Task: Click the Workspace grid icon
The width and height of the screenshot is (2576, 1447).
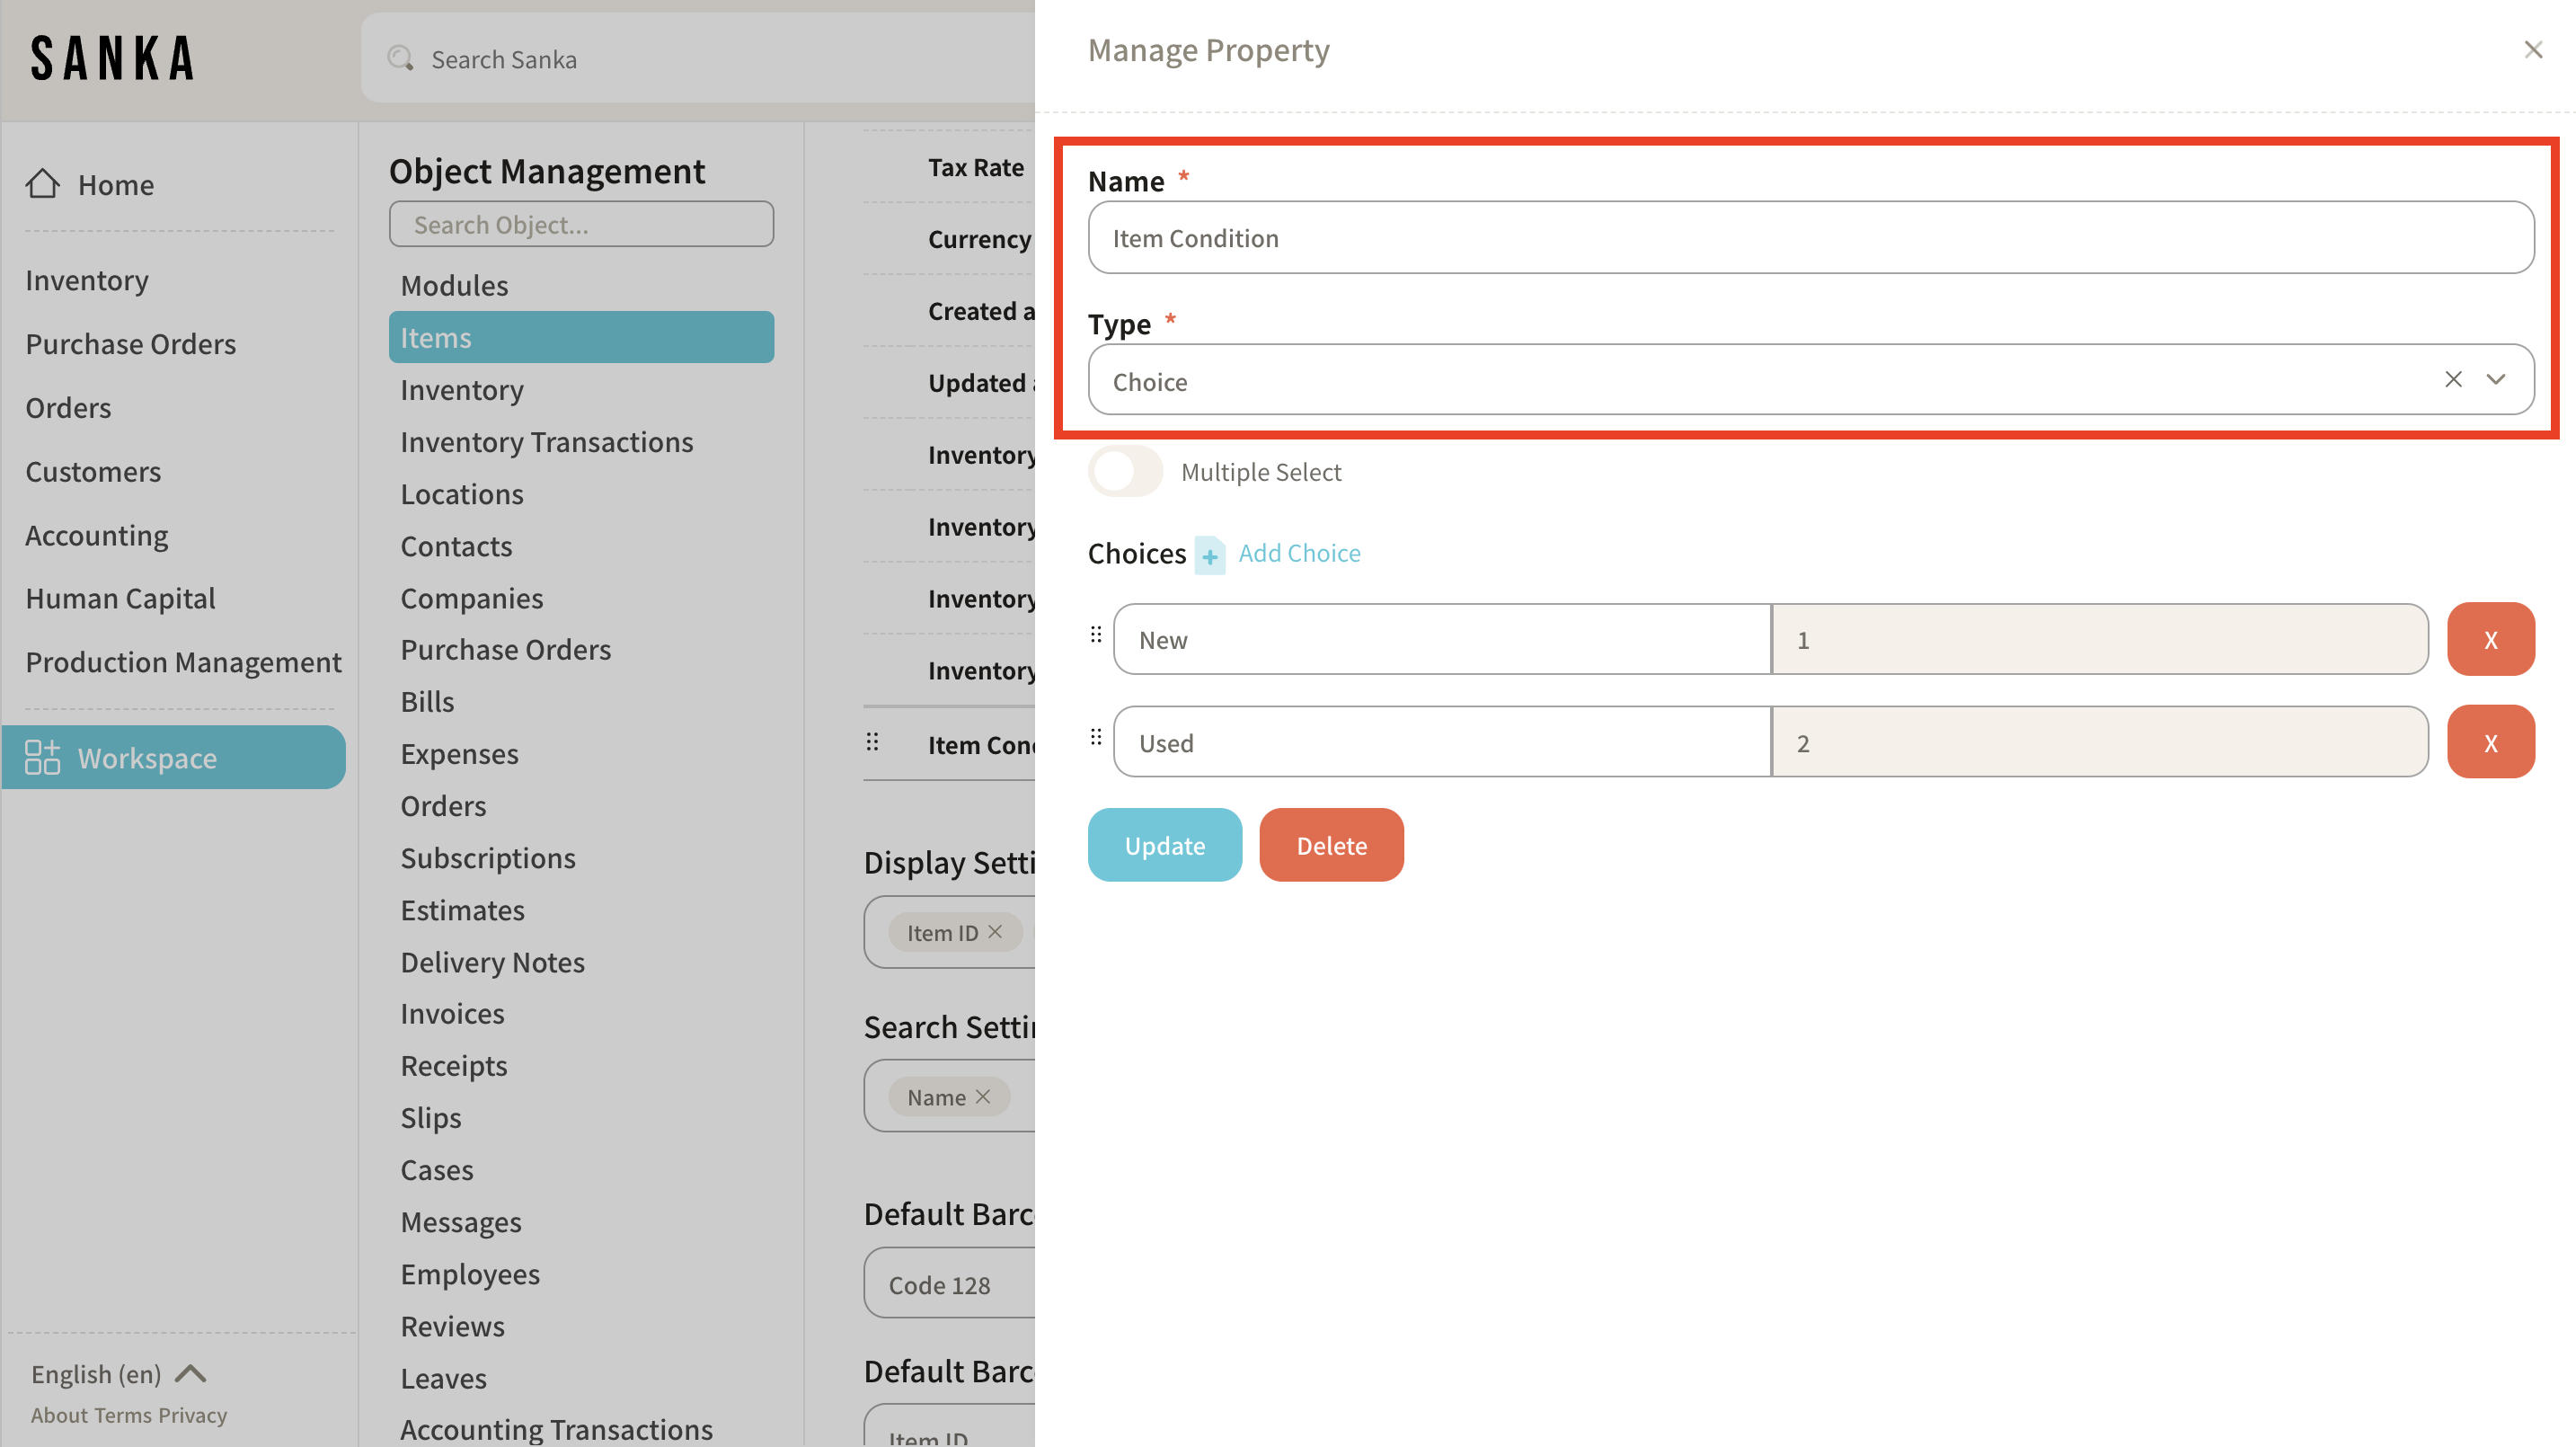Action: (x=42, y=757)
